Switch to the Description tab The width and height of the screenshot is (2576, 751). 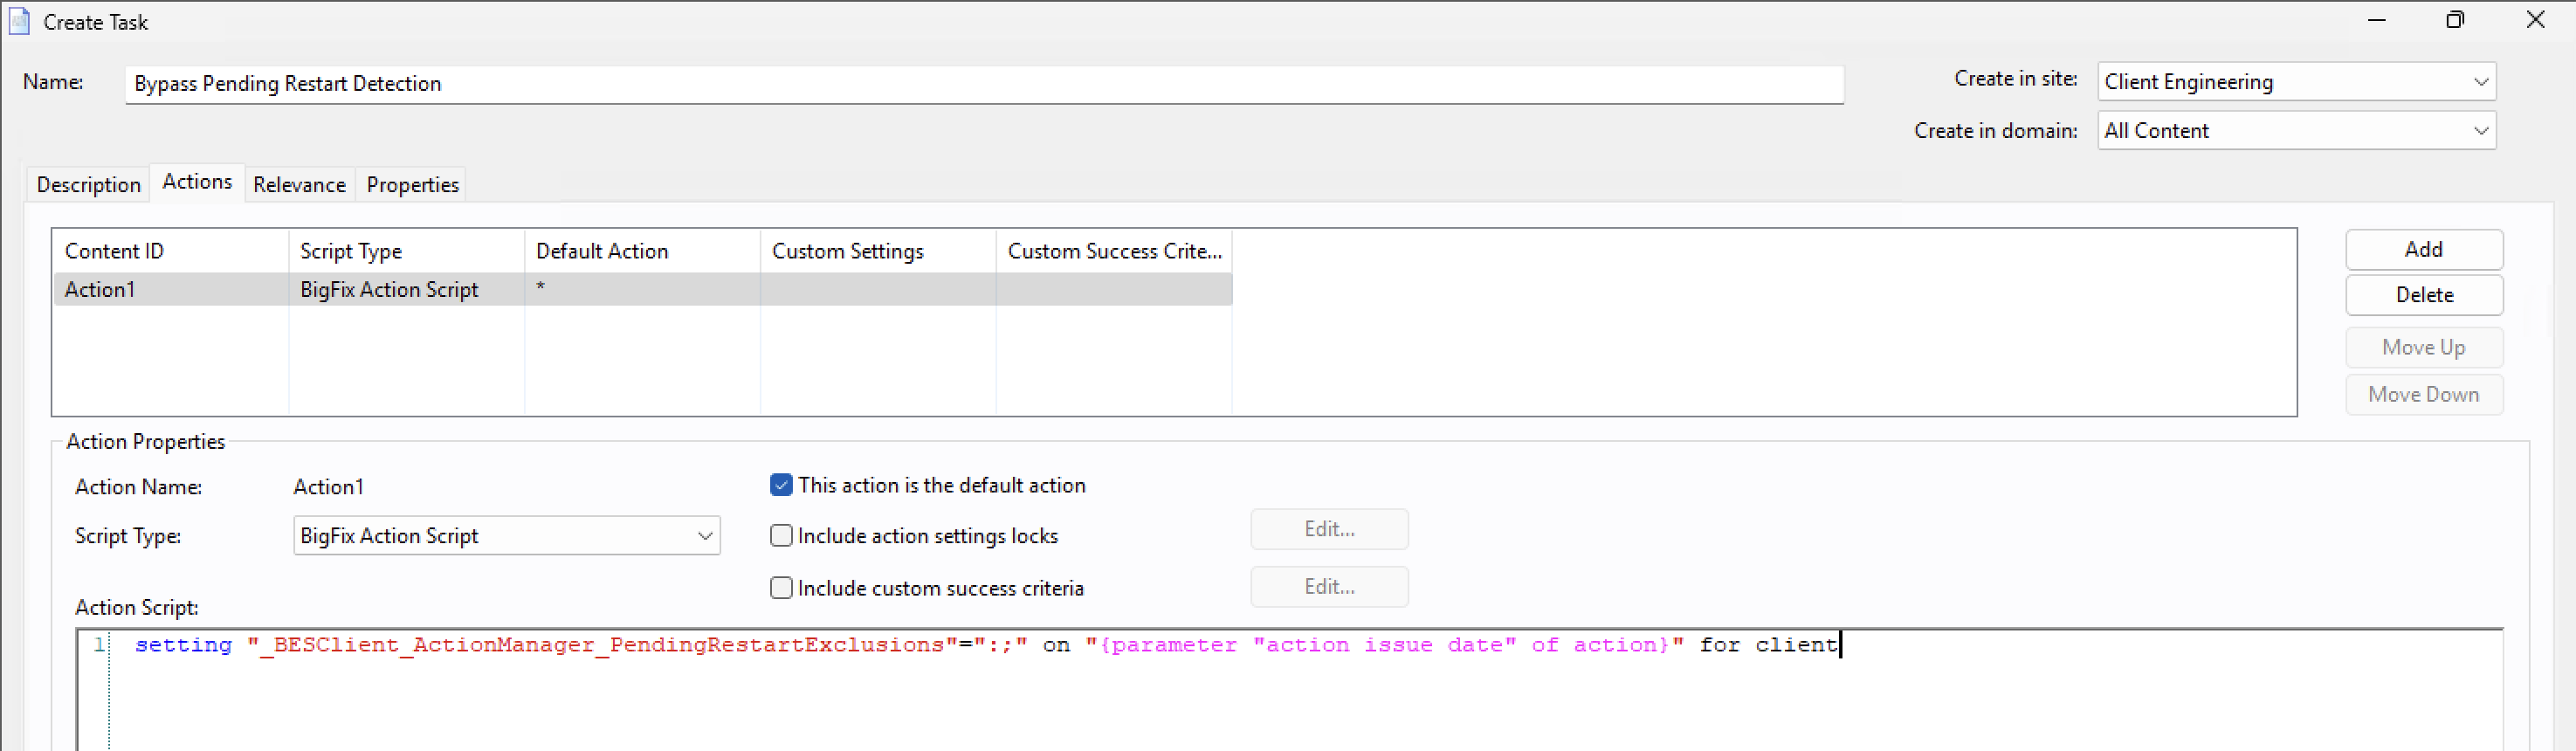(x=88, y=185)
